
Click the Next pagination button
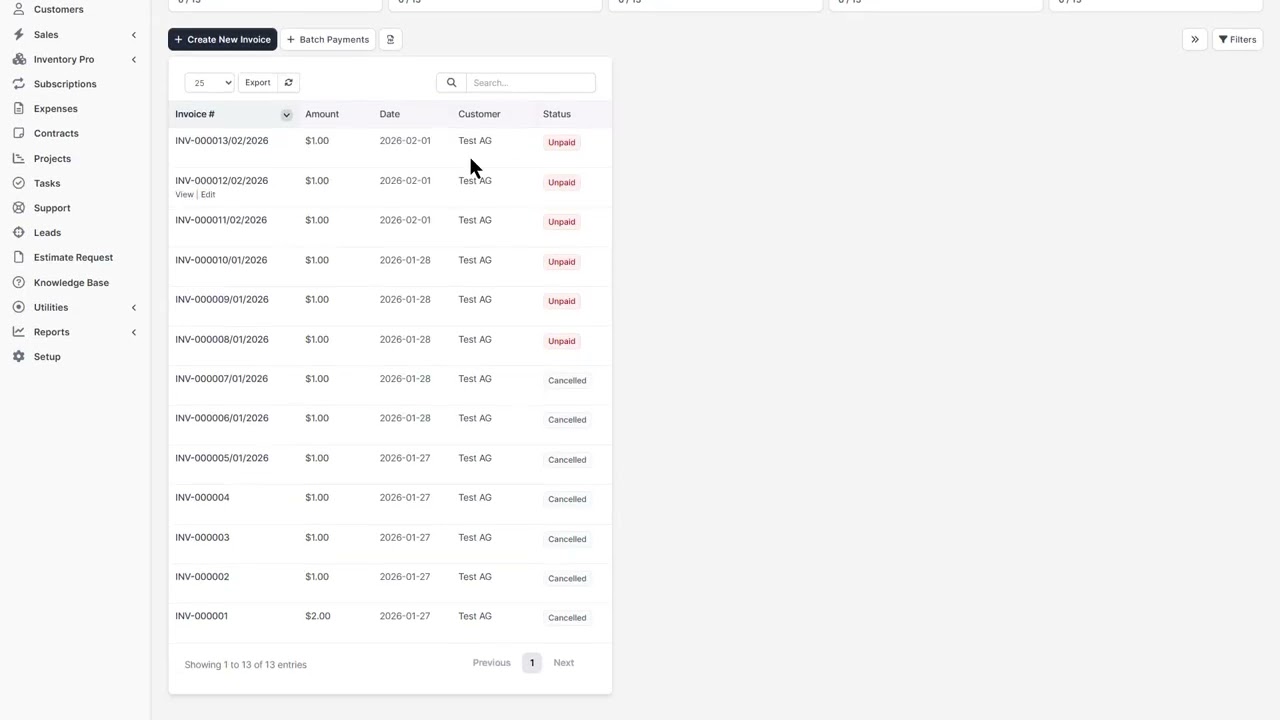tap(564, 663)
